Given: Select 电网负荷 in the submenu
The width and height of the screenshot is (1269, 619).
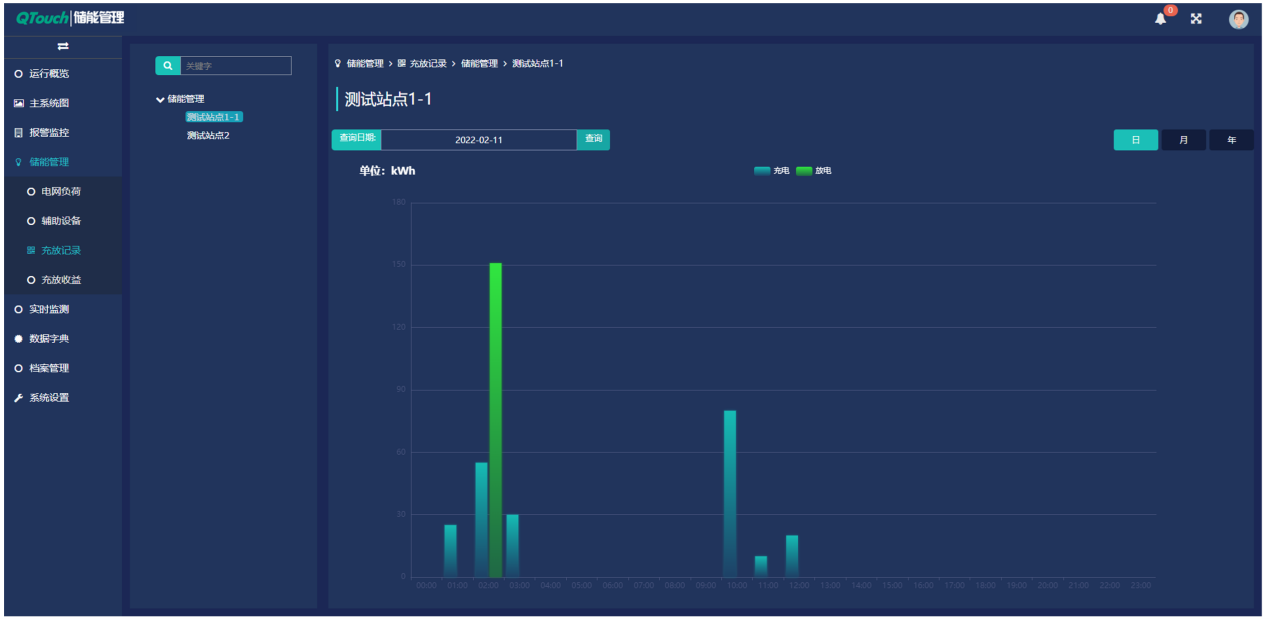Looking at the screenshot, I should [x=61, y=192].
